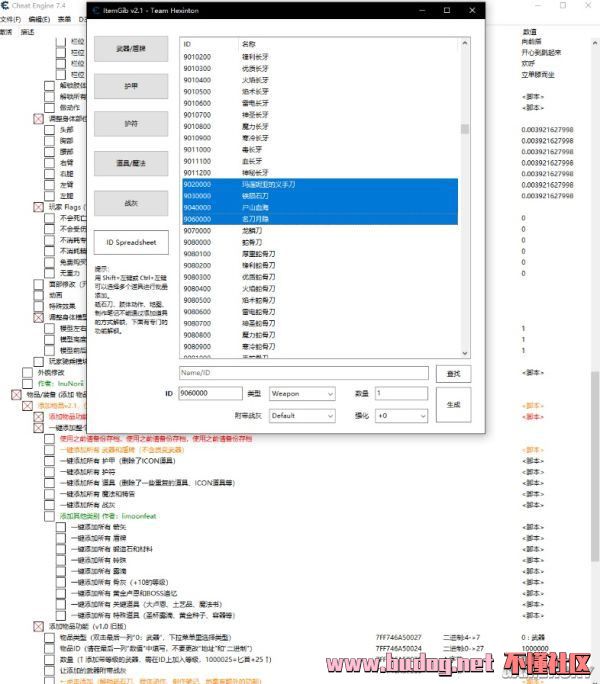Click the ID column header in the item list
This screenshot has width=600, height=684.
click(x=209, y=44)
